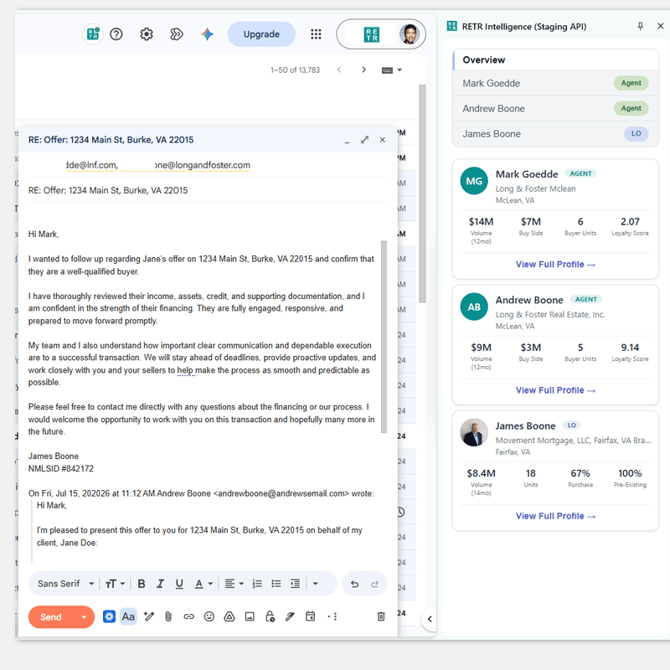This screenshot has height=670, width=670.
Task: View Full Profile for James Boone
Action: pyautogui.click(x=555, y=516)
